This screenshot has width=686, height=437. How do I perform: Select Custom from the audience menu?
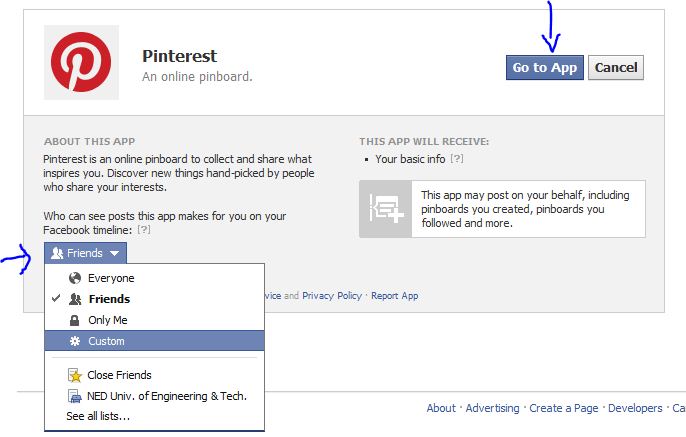pyautogui.click(x=154, y=341)
